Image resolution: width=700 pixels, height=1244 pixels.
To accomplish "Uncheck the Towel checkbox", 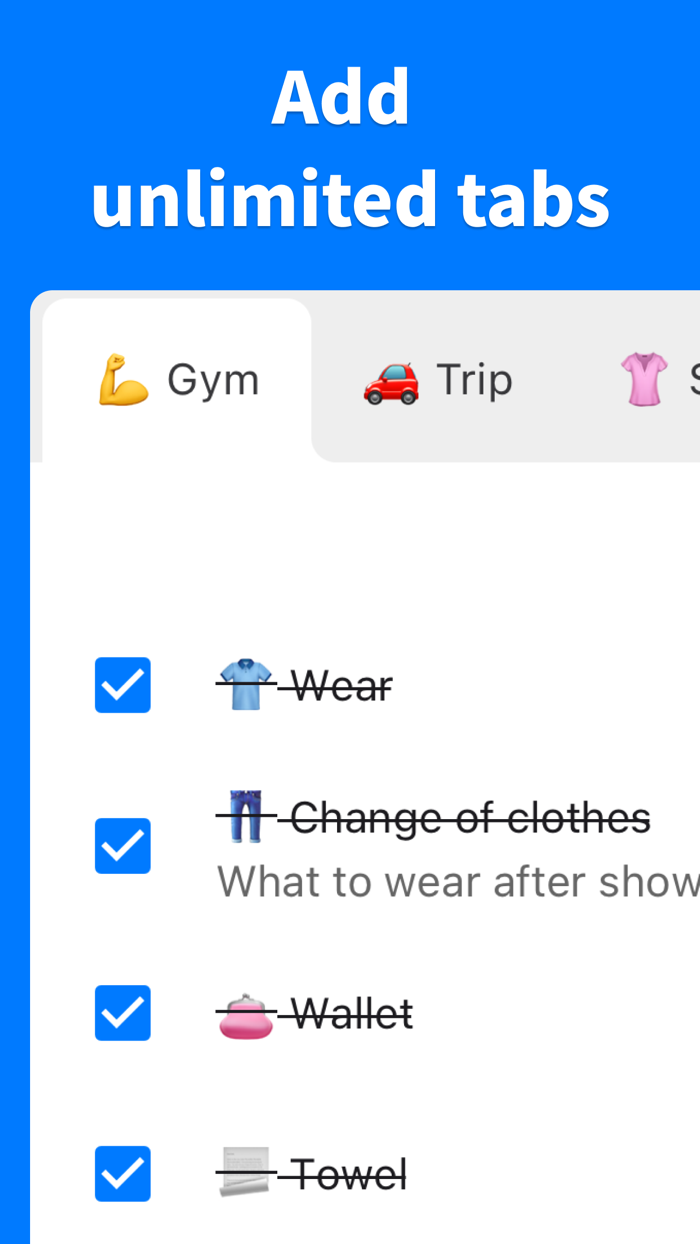I will [x=122, y=1173].
